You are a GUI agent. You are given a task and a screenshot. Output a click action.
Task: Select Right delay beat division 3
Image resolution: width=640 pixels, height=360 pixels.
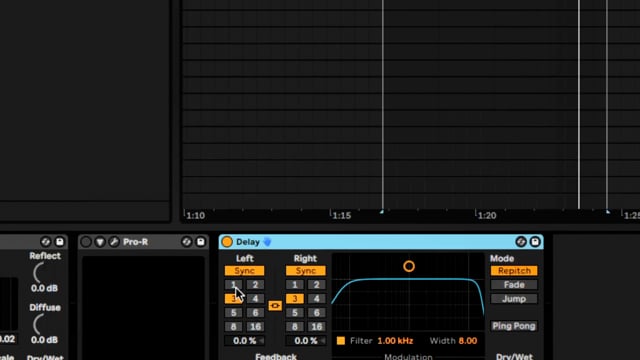pyautogui.click(x=295, y=299)
